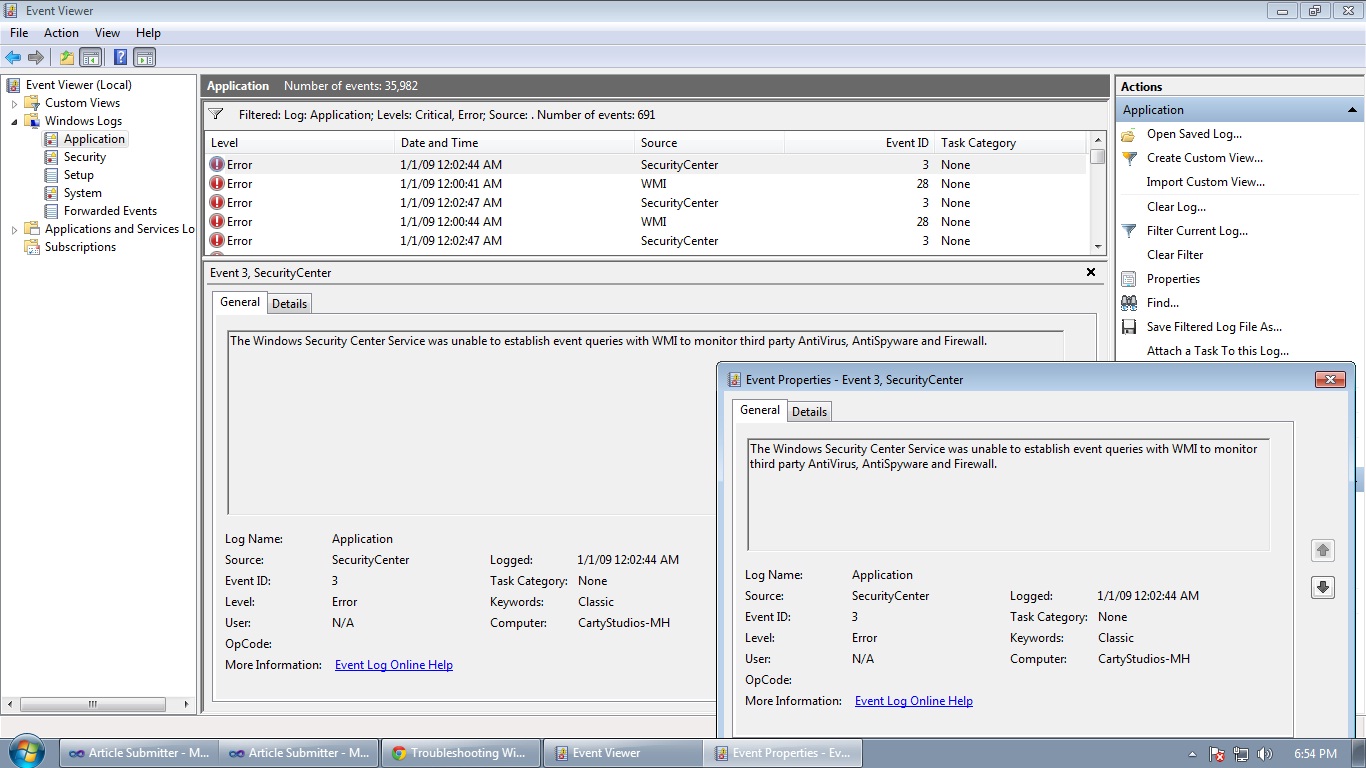Sort events by Date and Time column header

514,143
